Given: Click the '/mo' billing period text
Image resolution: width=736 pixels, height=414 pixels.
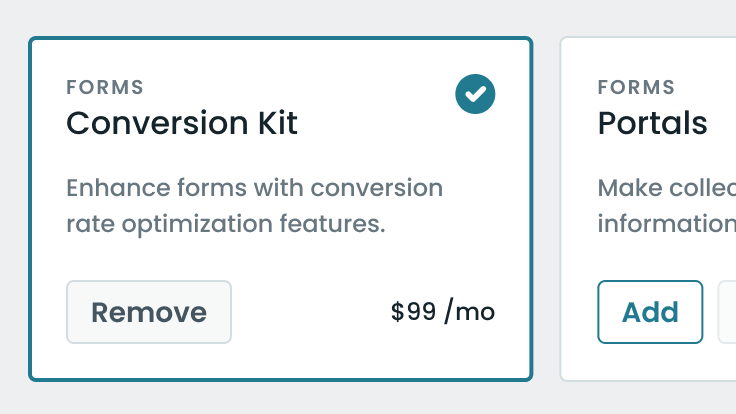Looking at the screenshot, I should (469, 312).
